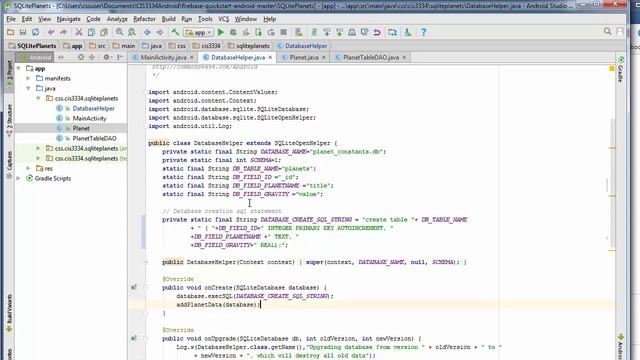Click the Navigate Back arrow icon

pyautogui.click(x=147, y=32)
